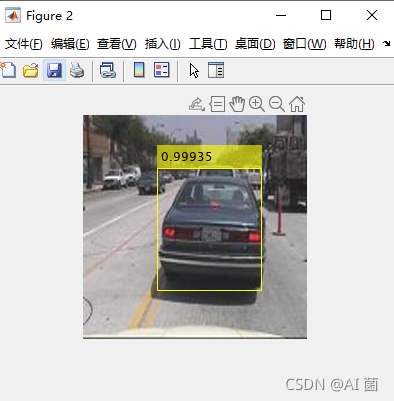
Task: Open the Property Inspector icon
Action: point(216,70)
